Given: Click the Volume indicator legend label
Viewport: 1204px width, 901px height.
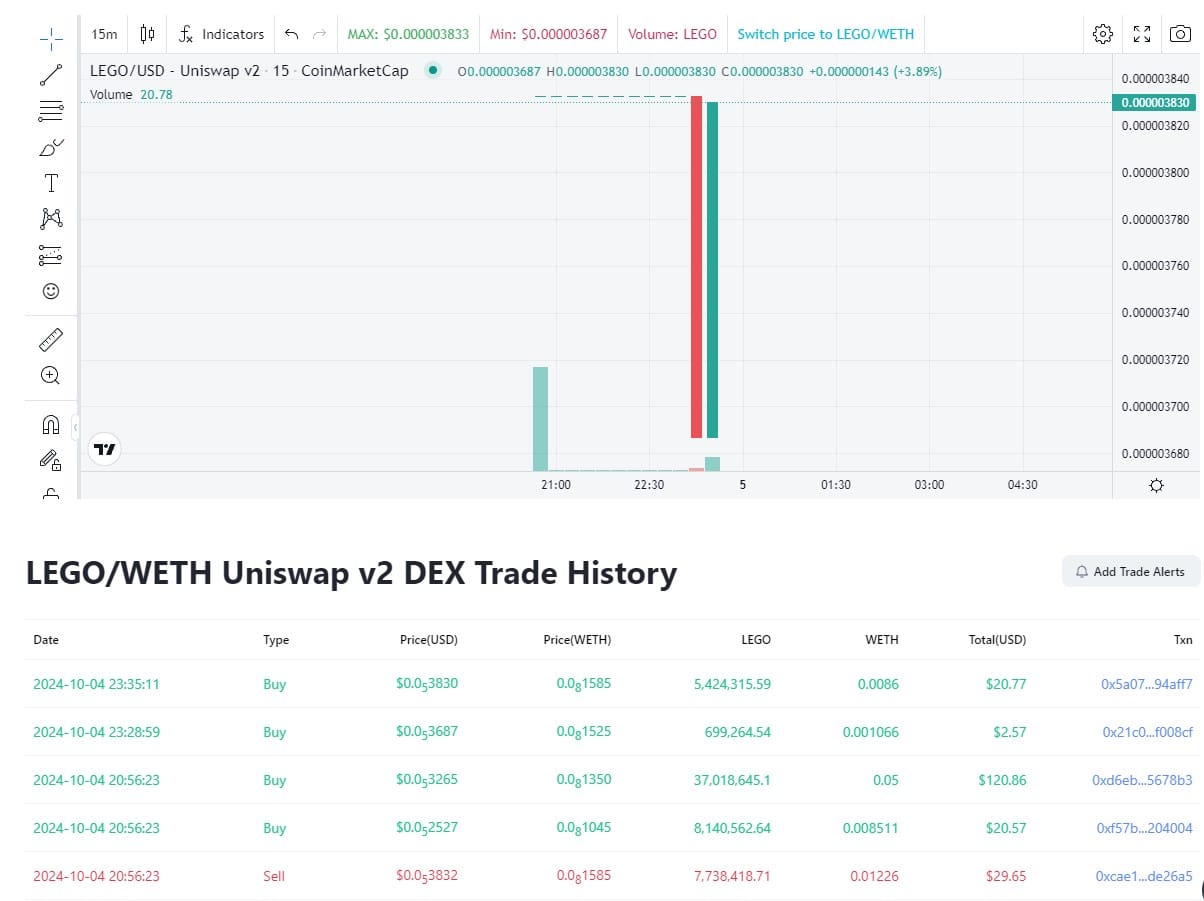Looking at the screenshot, I should tap(111, 95).
